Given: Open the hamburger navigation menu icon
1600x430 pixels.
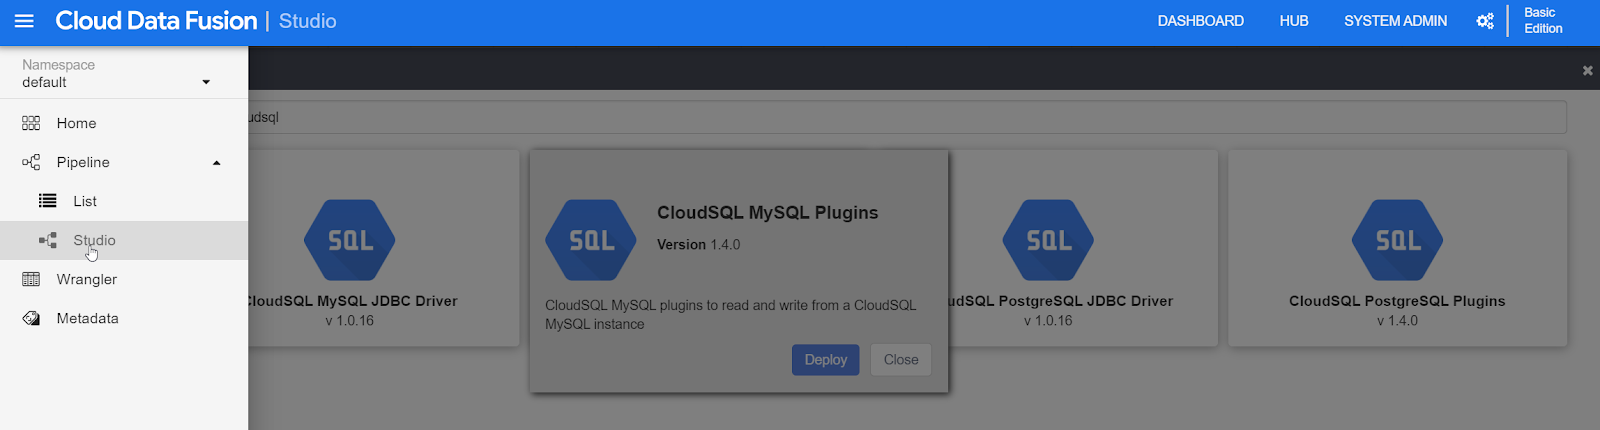Looking at the screenshot, I should [24, 21].
